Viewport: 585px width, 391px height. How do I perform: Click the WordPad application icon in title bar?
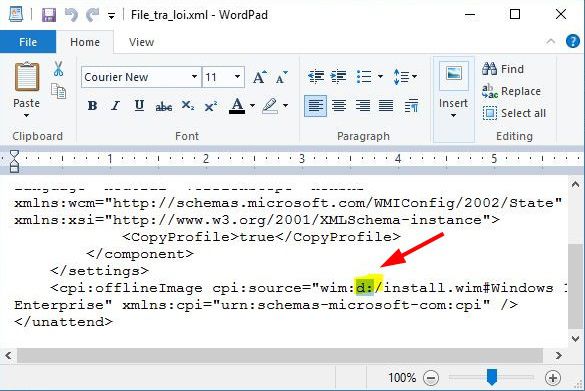(x=16, y=15)
